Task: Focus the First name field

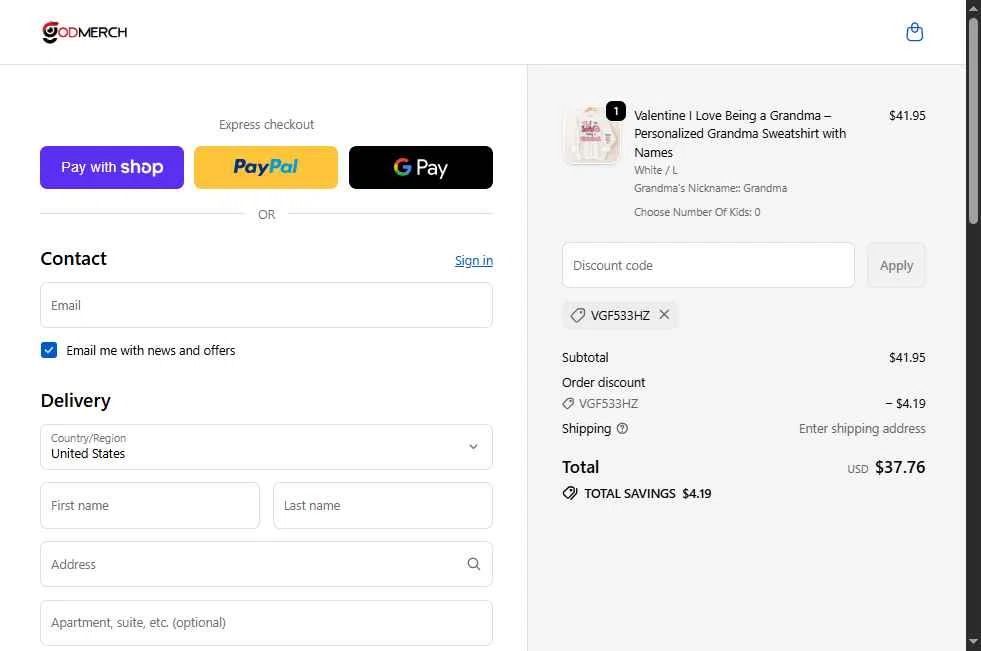Action: coord(150,505)
